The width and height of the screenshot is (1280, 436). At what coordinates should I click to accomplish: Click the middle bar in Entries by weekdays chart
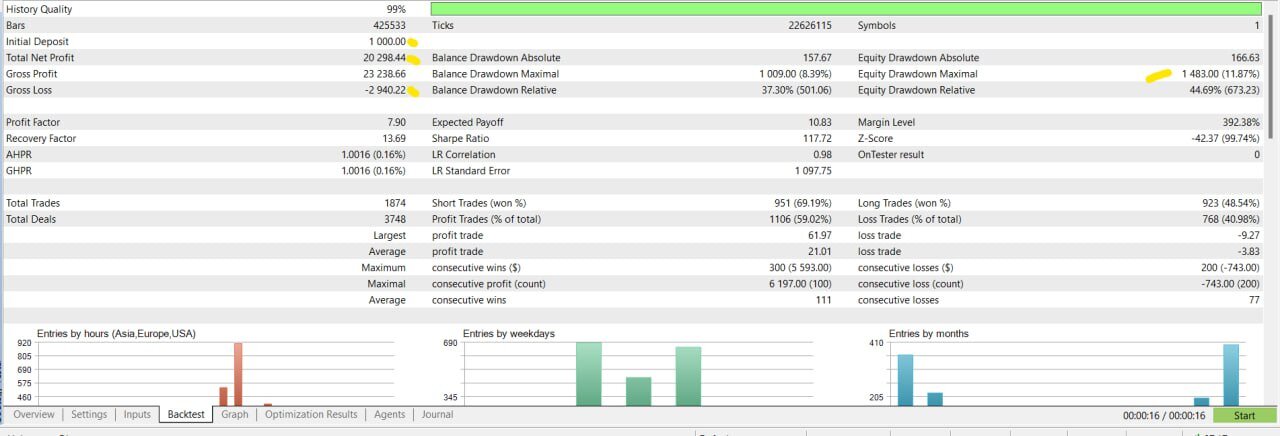638,391
